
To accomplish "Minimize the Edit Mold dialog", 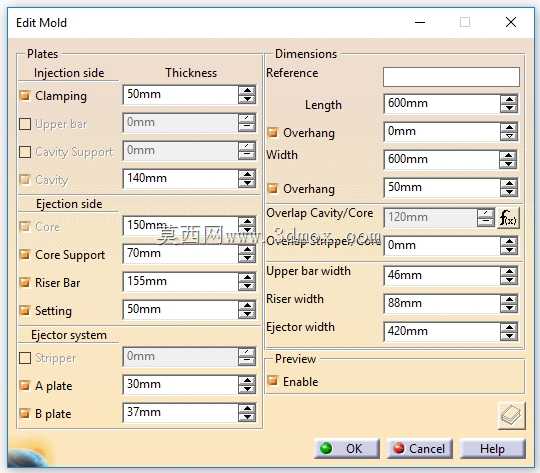I will coord(420,22).
